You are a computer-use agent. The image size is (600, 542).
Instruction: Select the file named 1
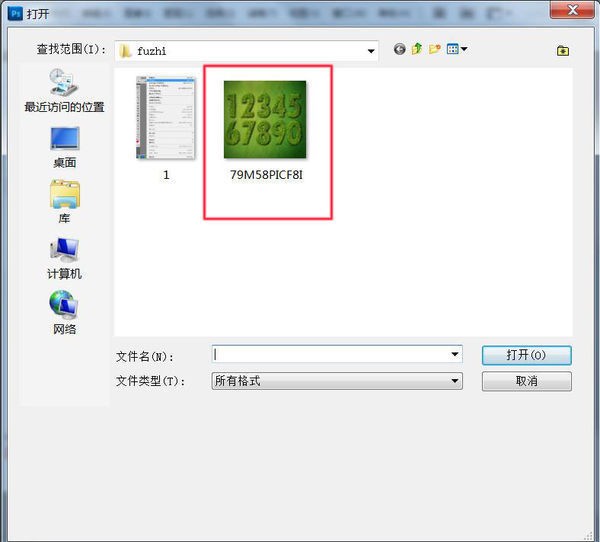click(166, 120)
